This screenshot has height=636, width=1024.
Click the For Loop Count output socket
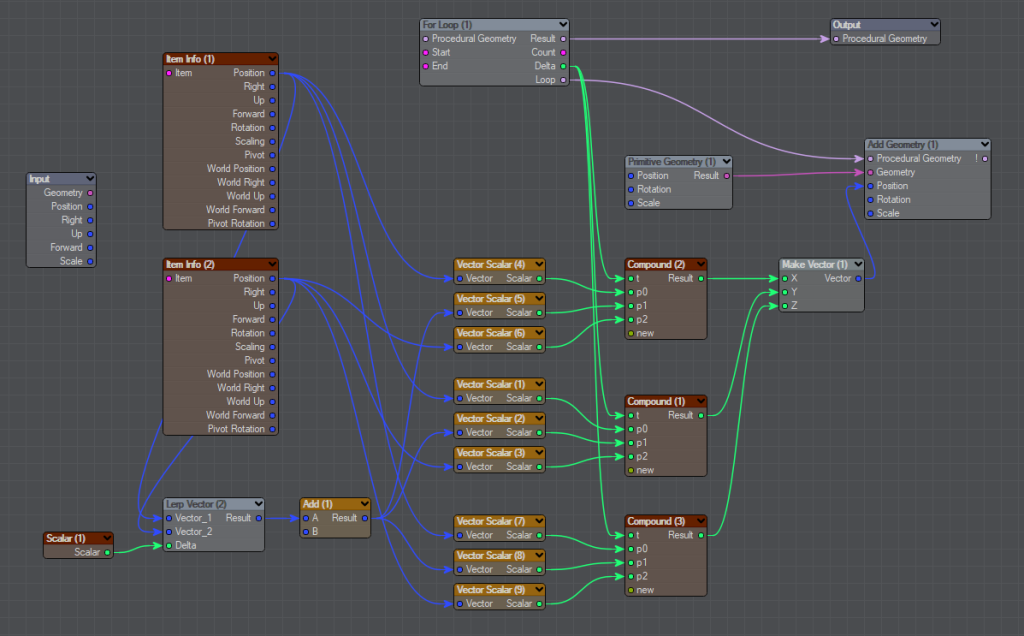563,53
